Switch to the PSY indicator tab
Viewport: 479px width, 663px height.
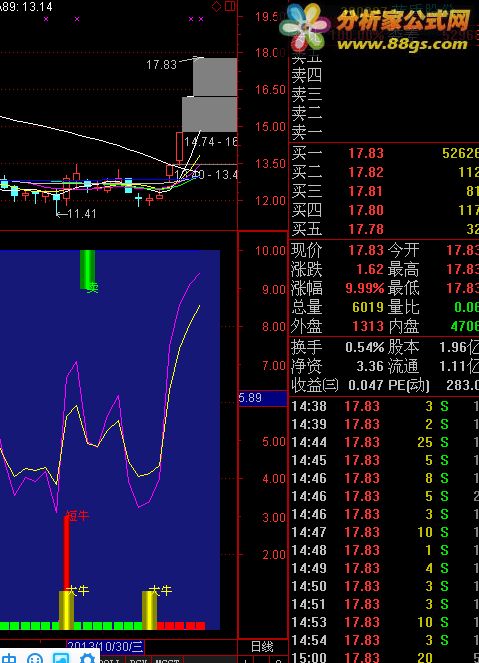point(138,660)
